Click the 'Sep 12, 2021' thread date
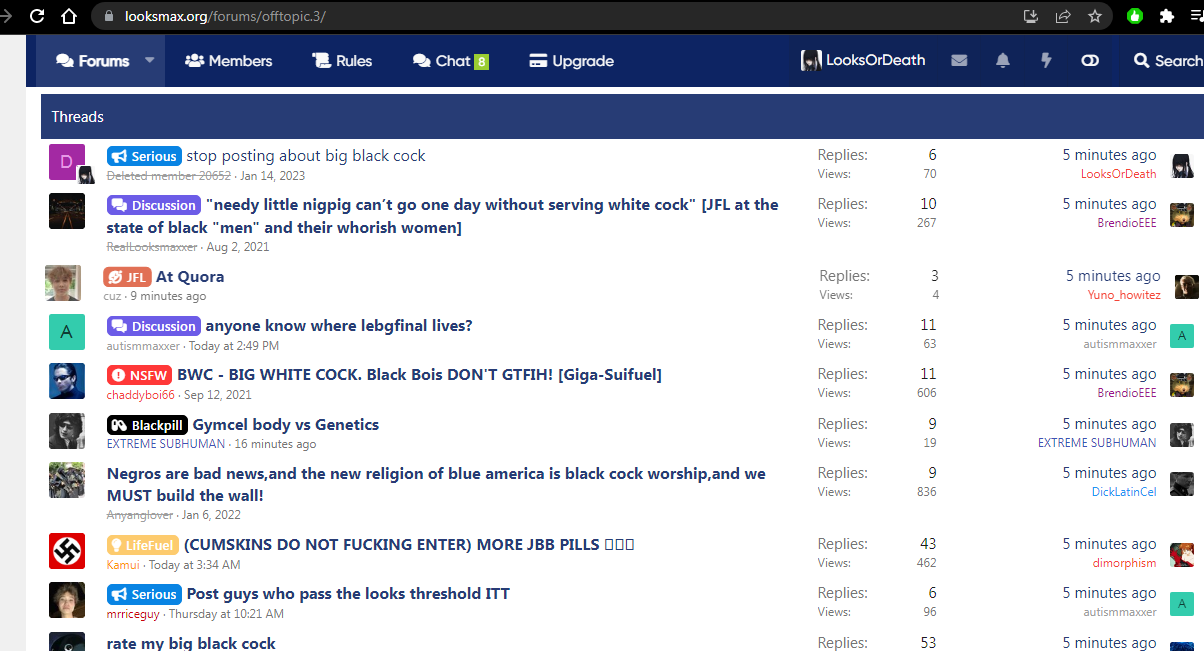The height and width of the screenshot is (651, 1204). pyautogui.click(x=217, y=394)
